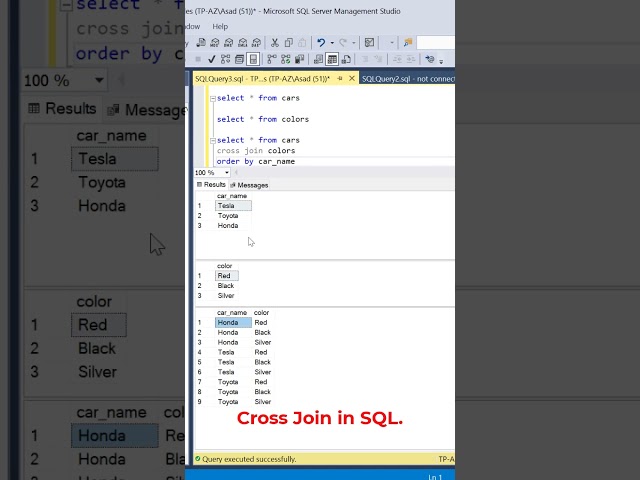The image size is (640, 480).
Task: Collapse the first select from cars block
Action: 213,98
